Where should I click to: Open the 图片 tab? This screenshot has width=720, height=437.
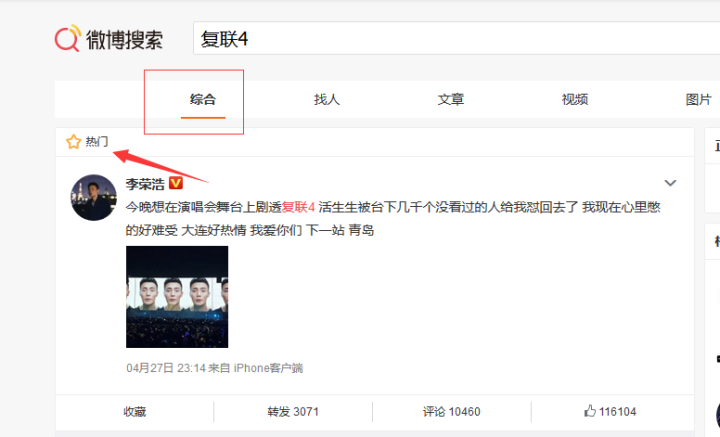coord(698,100)
